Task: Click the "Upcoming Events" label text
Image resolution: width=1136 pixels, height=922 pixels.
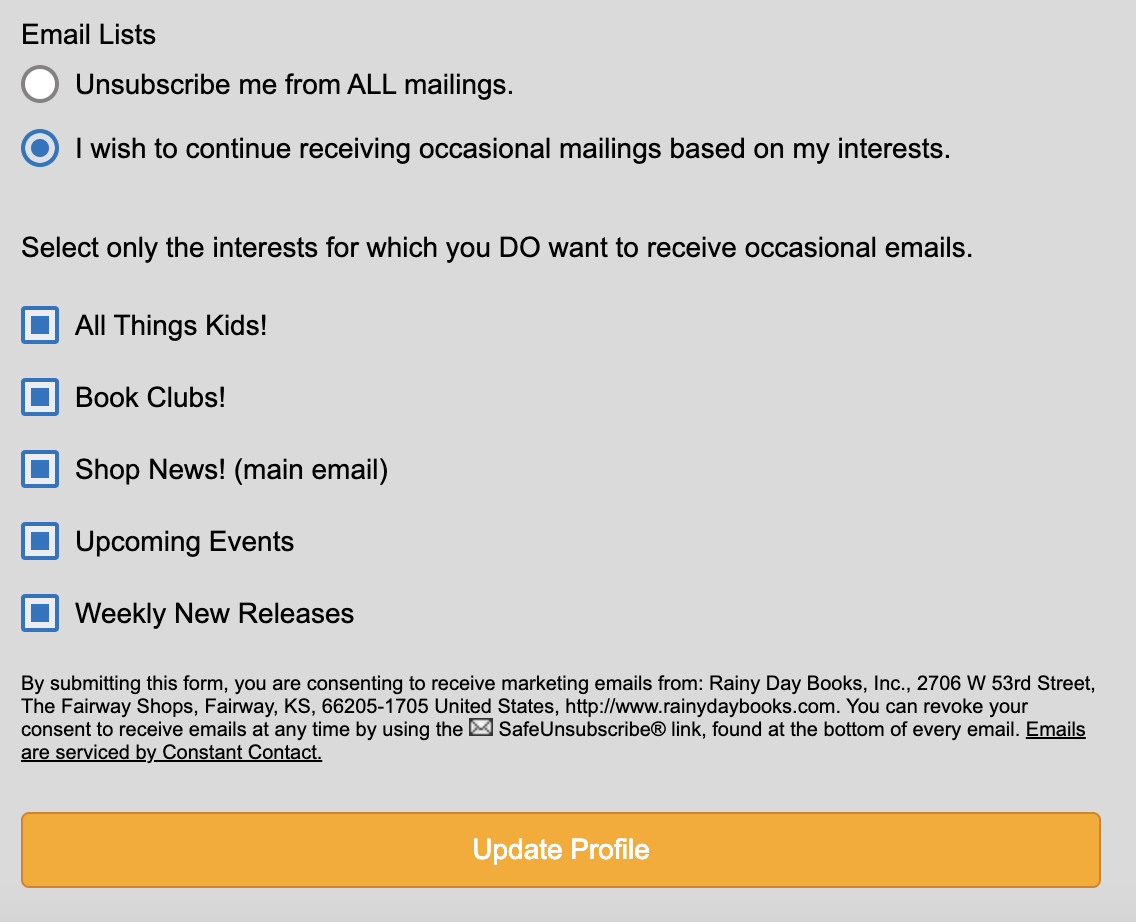Action: pyautogui.click(x=184, y=541)
